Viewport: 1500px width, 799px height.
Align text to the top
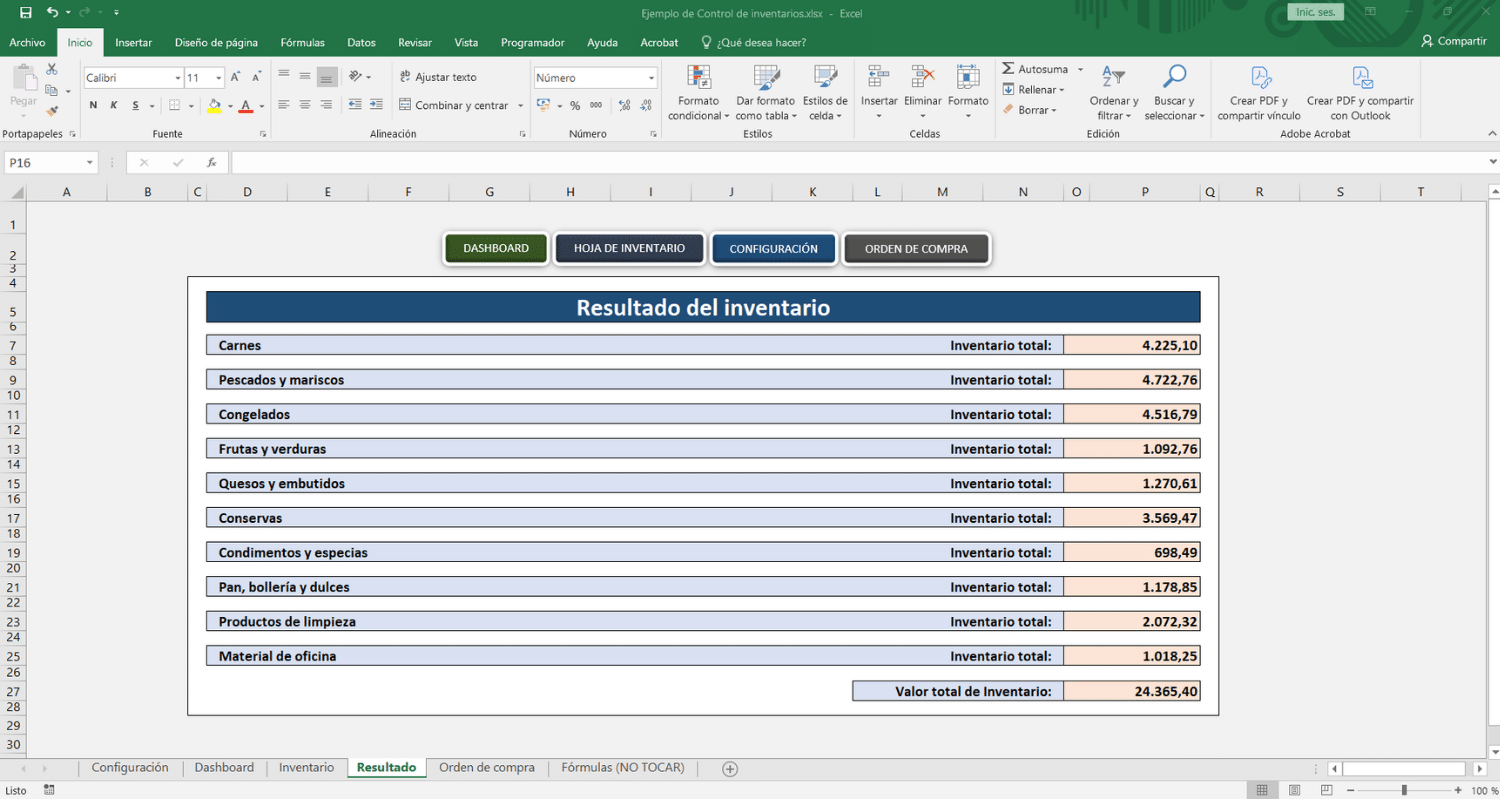[x=284, y=76]
